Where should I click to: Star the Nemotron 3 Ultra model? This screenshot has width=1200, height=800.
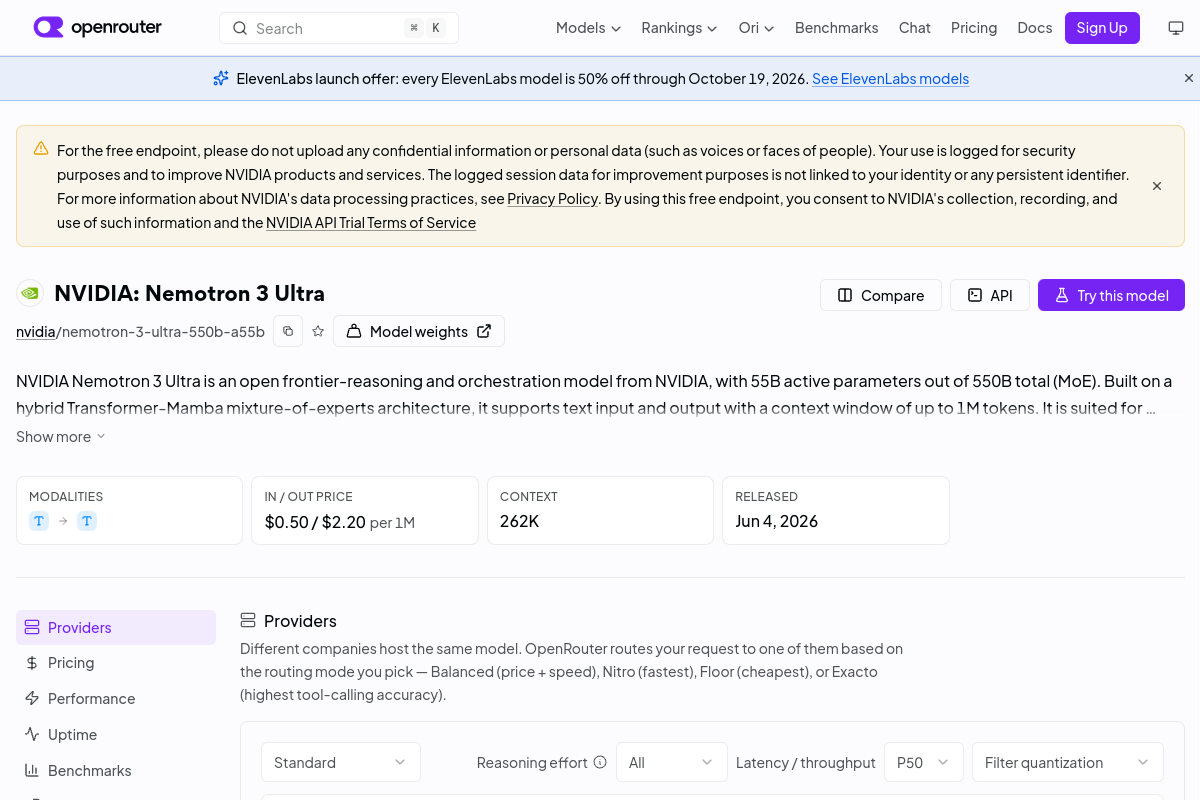click(318, 331)
